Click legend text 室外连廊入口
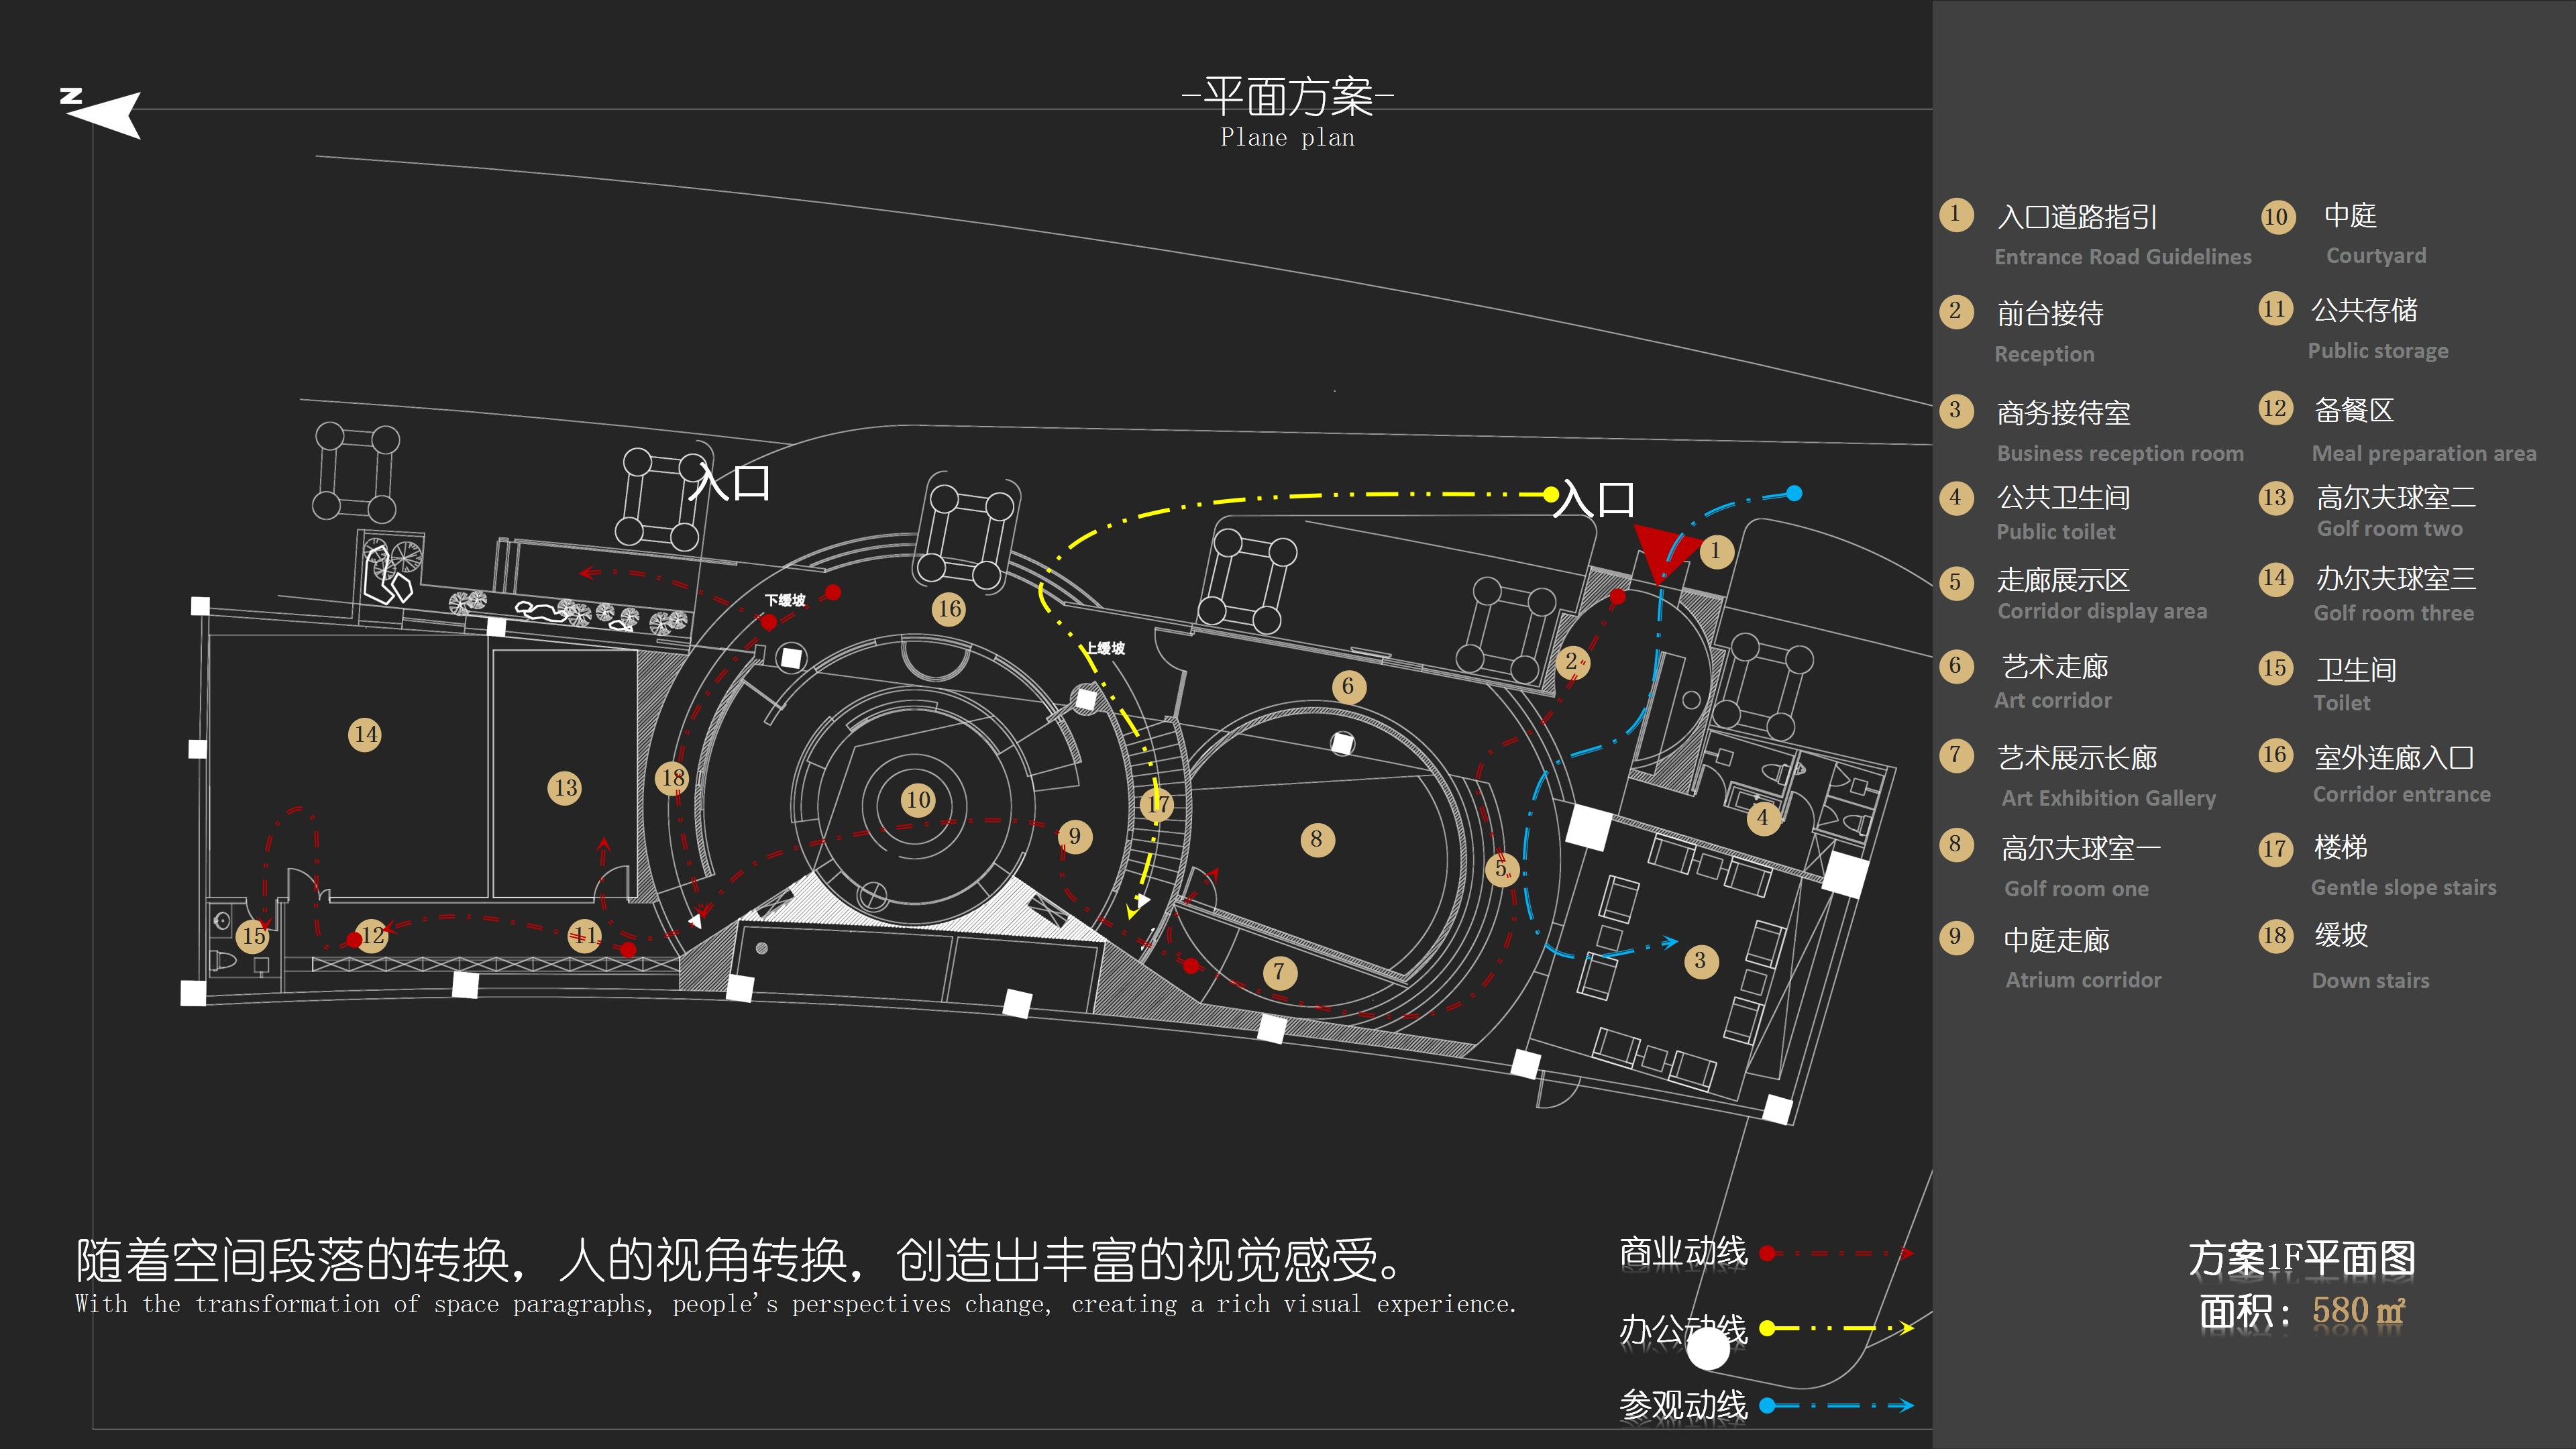The width and height of the screenshot is (2576, 1449). [x=2394, y=758]
